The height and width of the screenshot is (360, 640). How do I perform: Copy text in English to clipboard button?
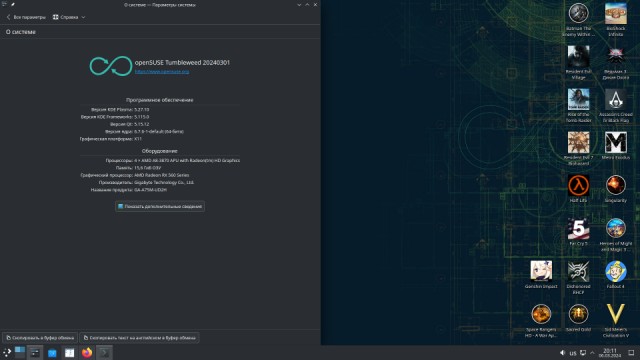[139, 338]
